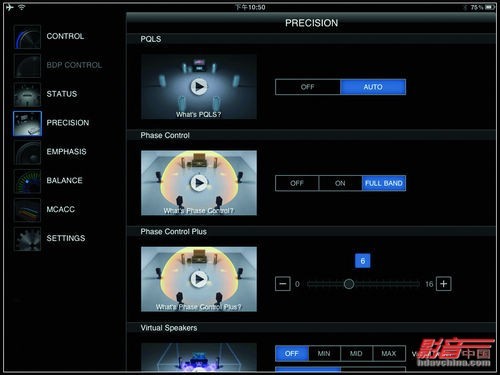Screen dimensions: 500x375
Task: Tap the clock in the status bar
Action: [250, 7]
